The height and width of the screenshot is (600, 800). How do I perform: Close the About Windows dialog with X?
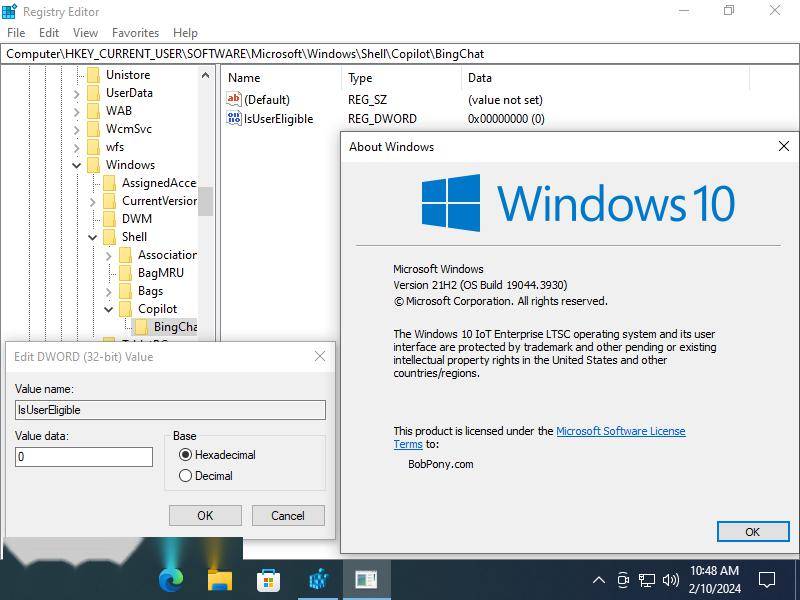(784, 146)
